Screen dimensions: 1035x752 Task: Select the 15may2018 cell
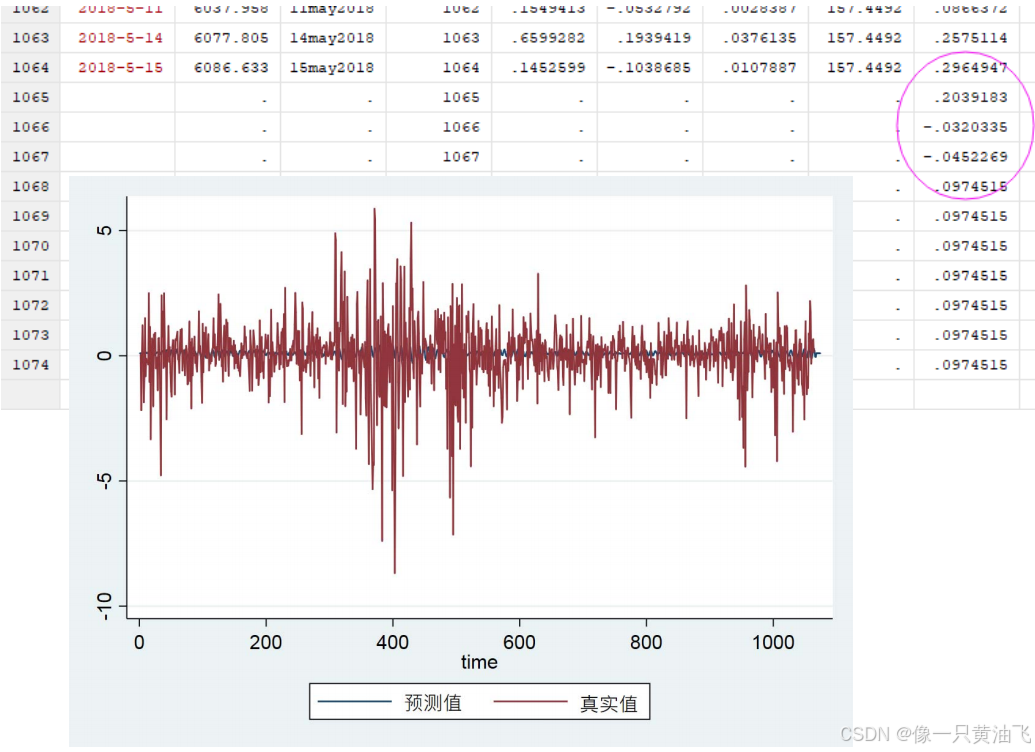click(331, 67)
